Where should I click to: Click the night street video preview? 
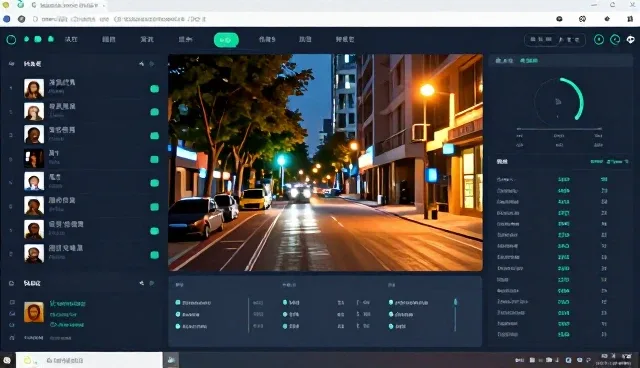click(x=325, y=162)
